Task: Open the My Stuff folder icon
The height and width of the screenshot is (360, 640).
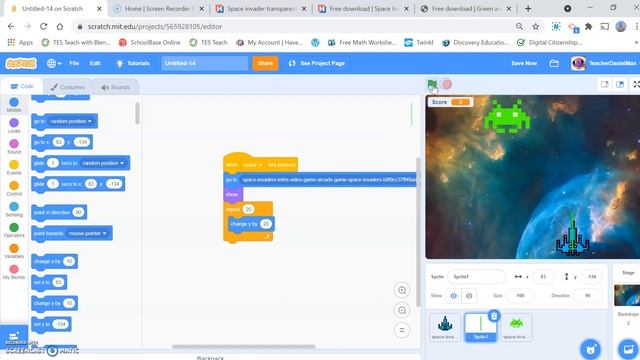Action: click(x=554, y=63)
